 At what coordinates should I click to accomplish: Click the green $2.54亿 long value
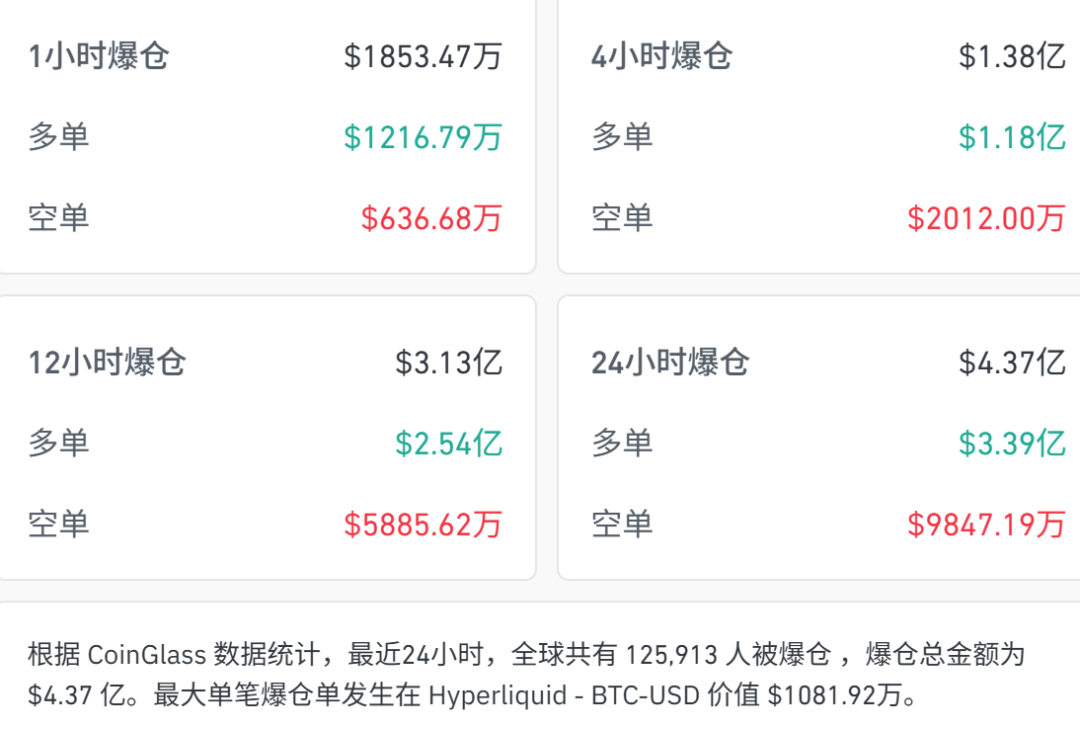pos(448,443)
